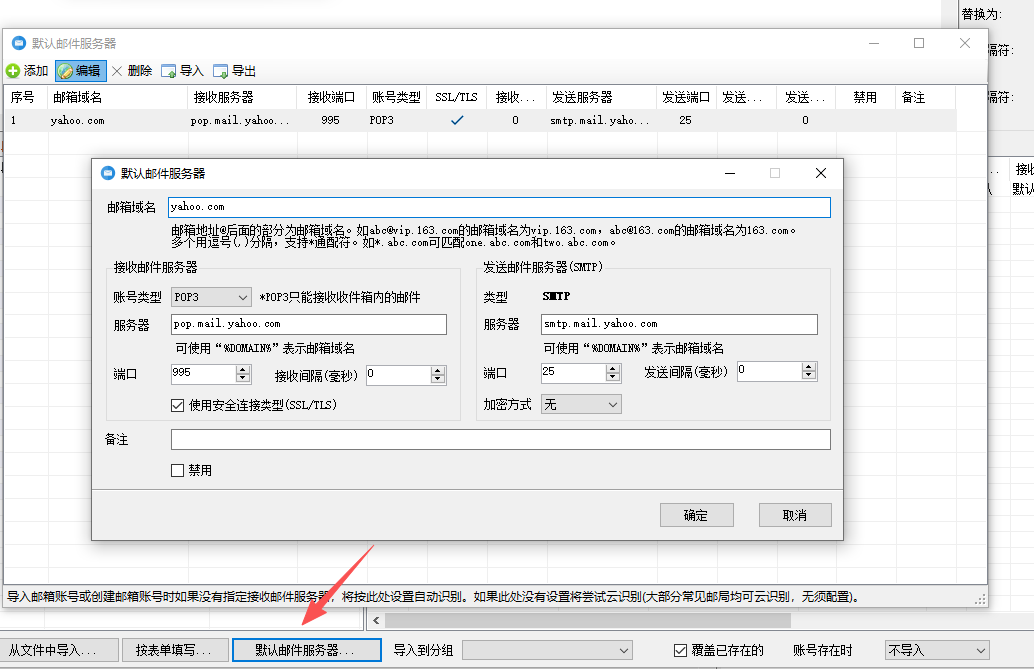This screenshot has height=669, width=1034.
Task: Click the receiving port 995 field
Action: tap(203, 373)
